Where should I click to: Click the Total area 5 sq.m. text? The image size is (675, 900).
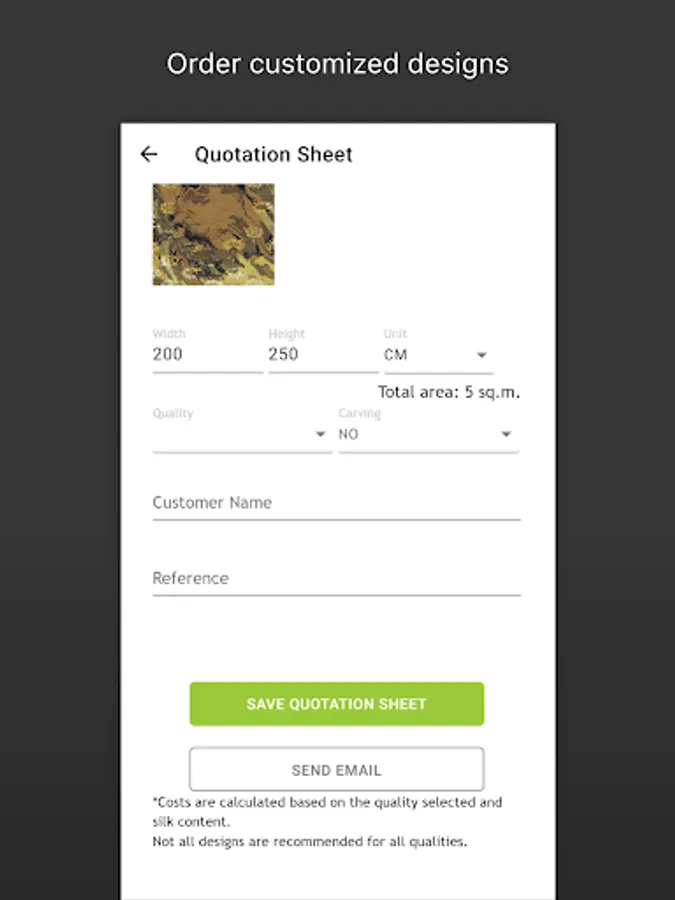click(x=448, y=392)
